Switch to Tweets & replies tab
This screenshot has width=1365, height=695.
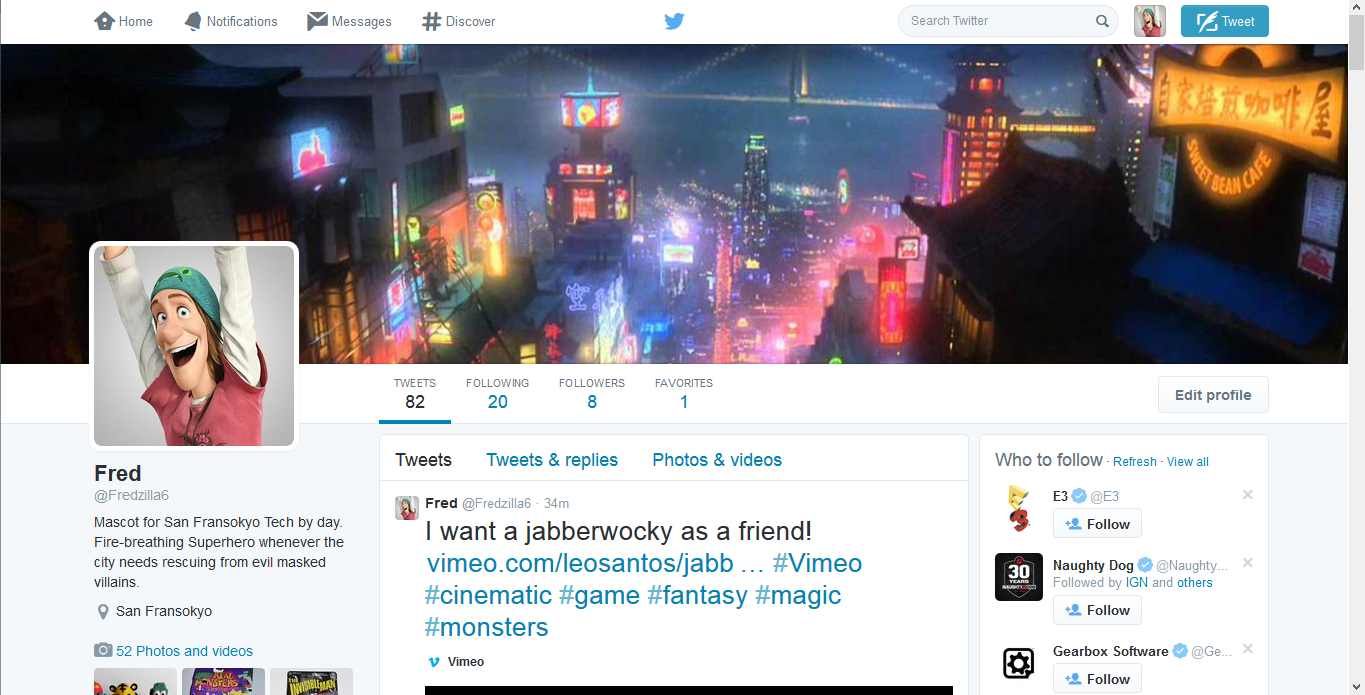click(x=552, y=460)
